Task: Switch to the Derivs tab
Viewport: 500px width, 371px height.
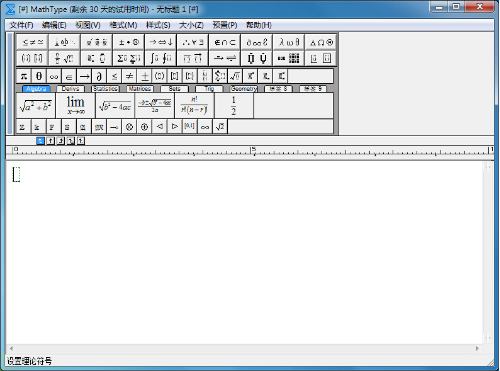Action: (70, 89)
